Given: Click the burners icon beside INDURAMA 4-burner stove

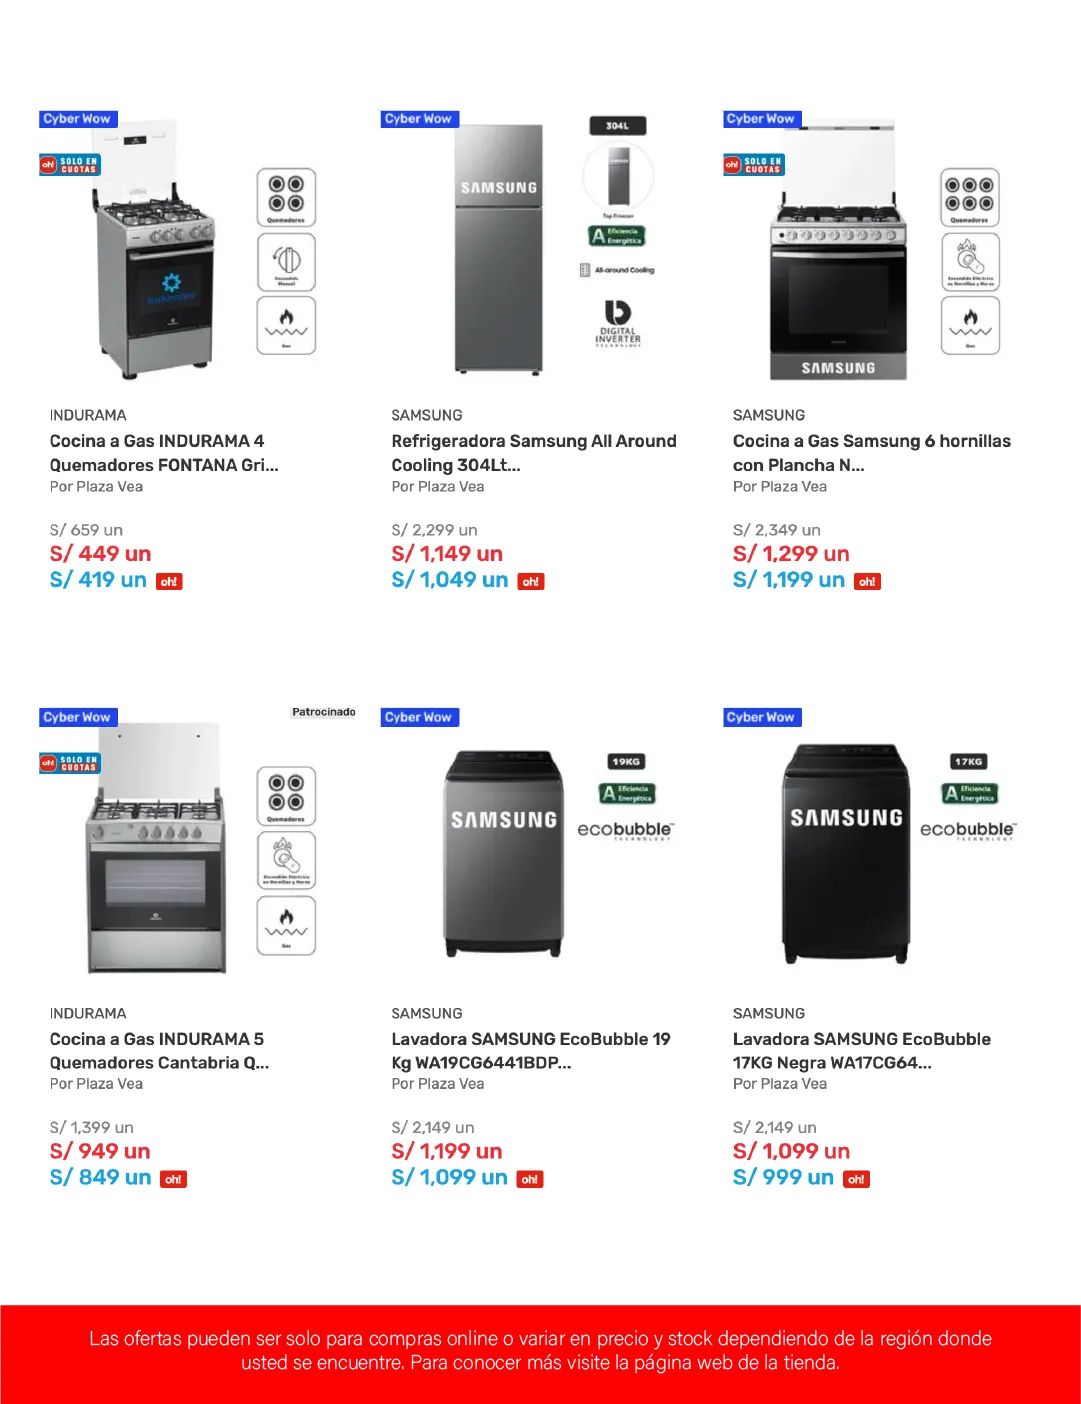Looking at the screenshot, I should pos(286,197).
